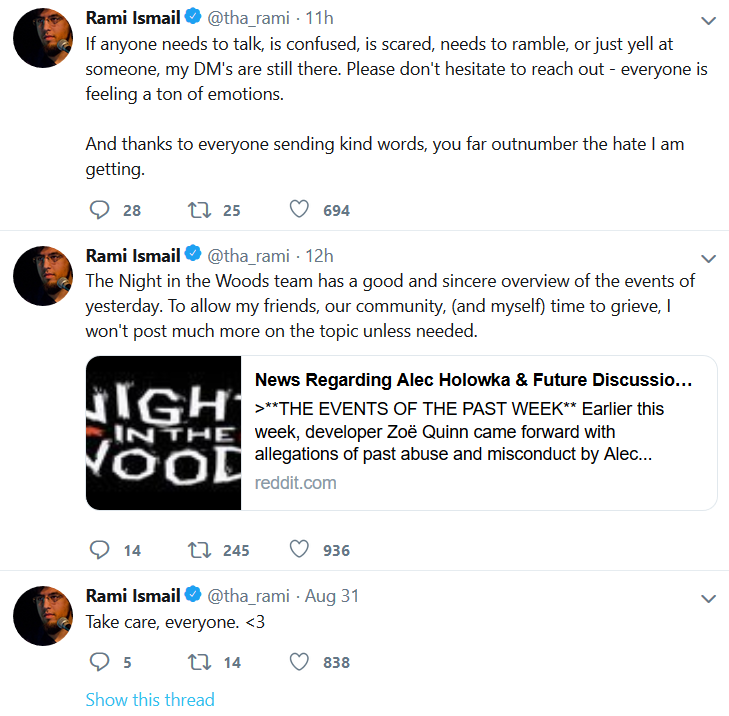This screenshot has height=716, width=729.
Task: Retweet the Aug 31 tweet
Action: click(199, 662)
